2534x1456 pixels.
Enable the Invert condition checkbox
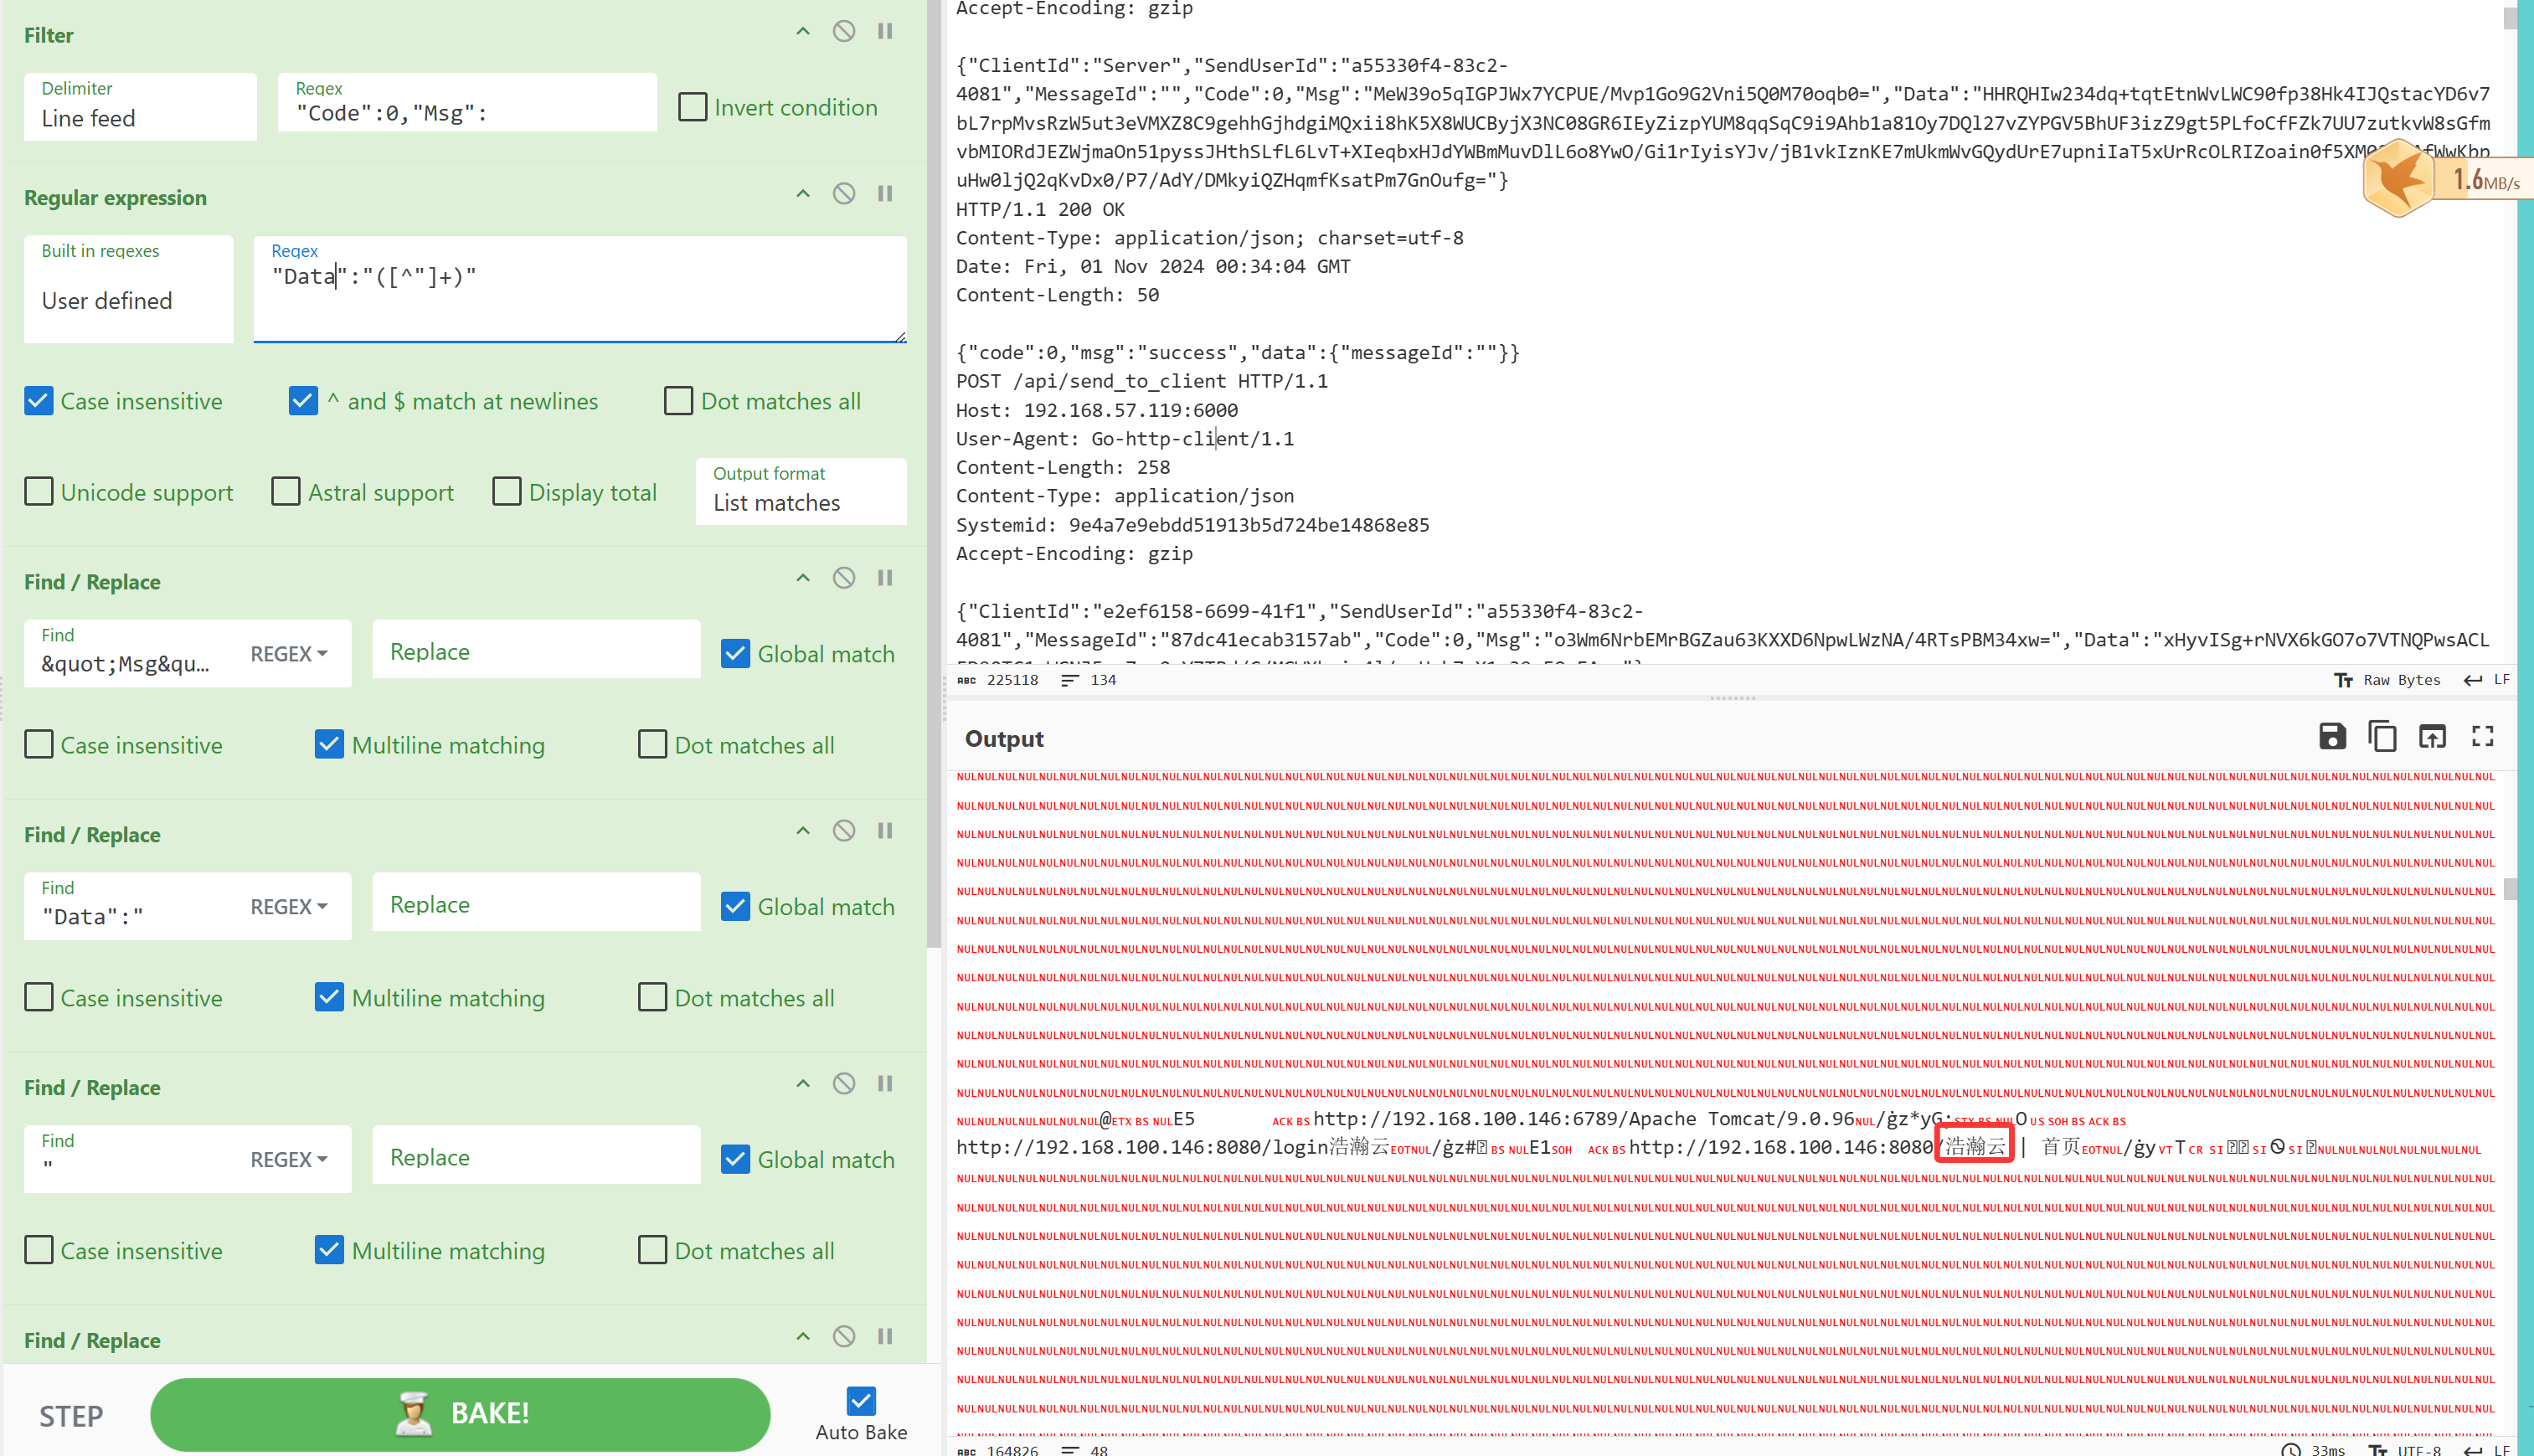[692, 107]
